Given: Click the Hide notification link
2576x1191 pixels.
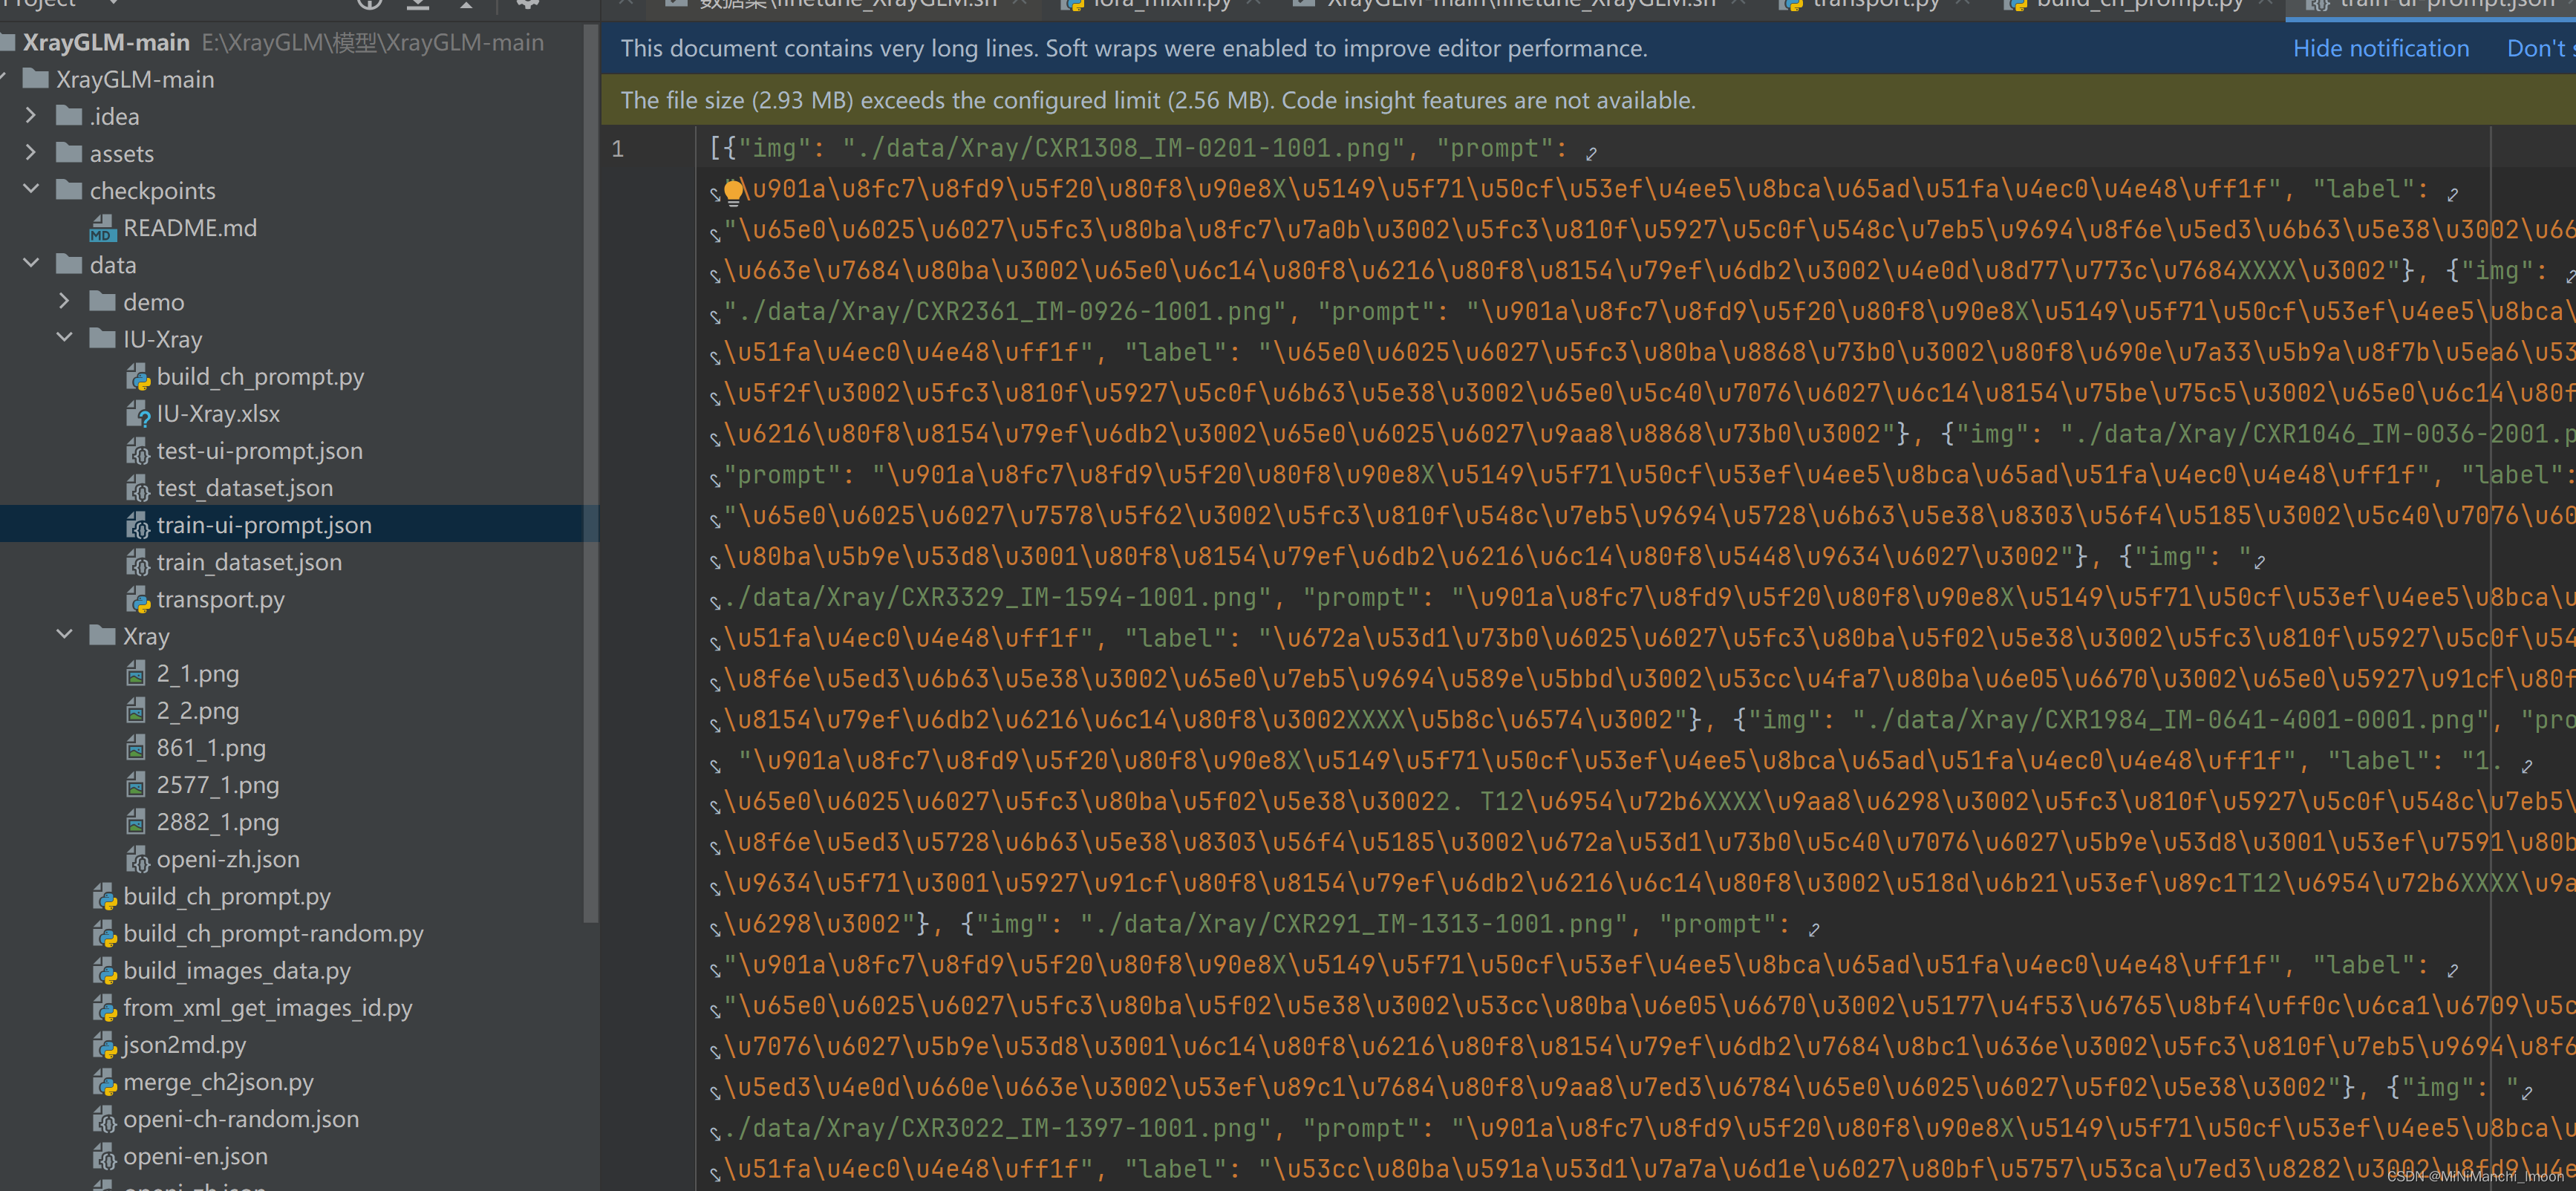Looking at the screenshot, I should coord(2380,48).
